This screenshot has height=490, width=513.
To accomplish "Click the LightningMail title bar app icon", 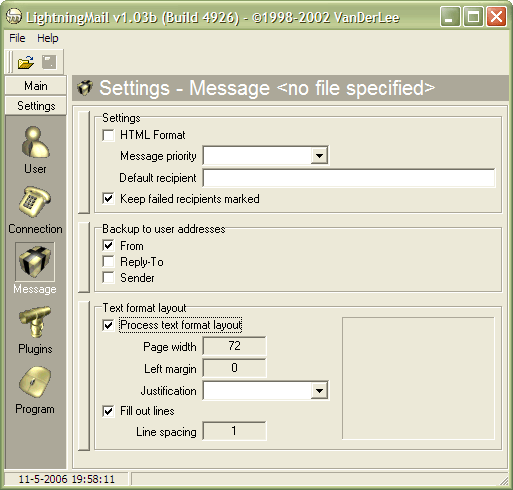I will pyautogui.click(x=14, y=16).
